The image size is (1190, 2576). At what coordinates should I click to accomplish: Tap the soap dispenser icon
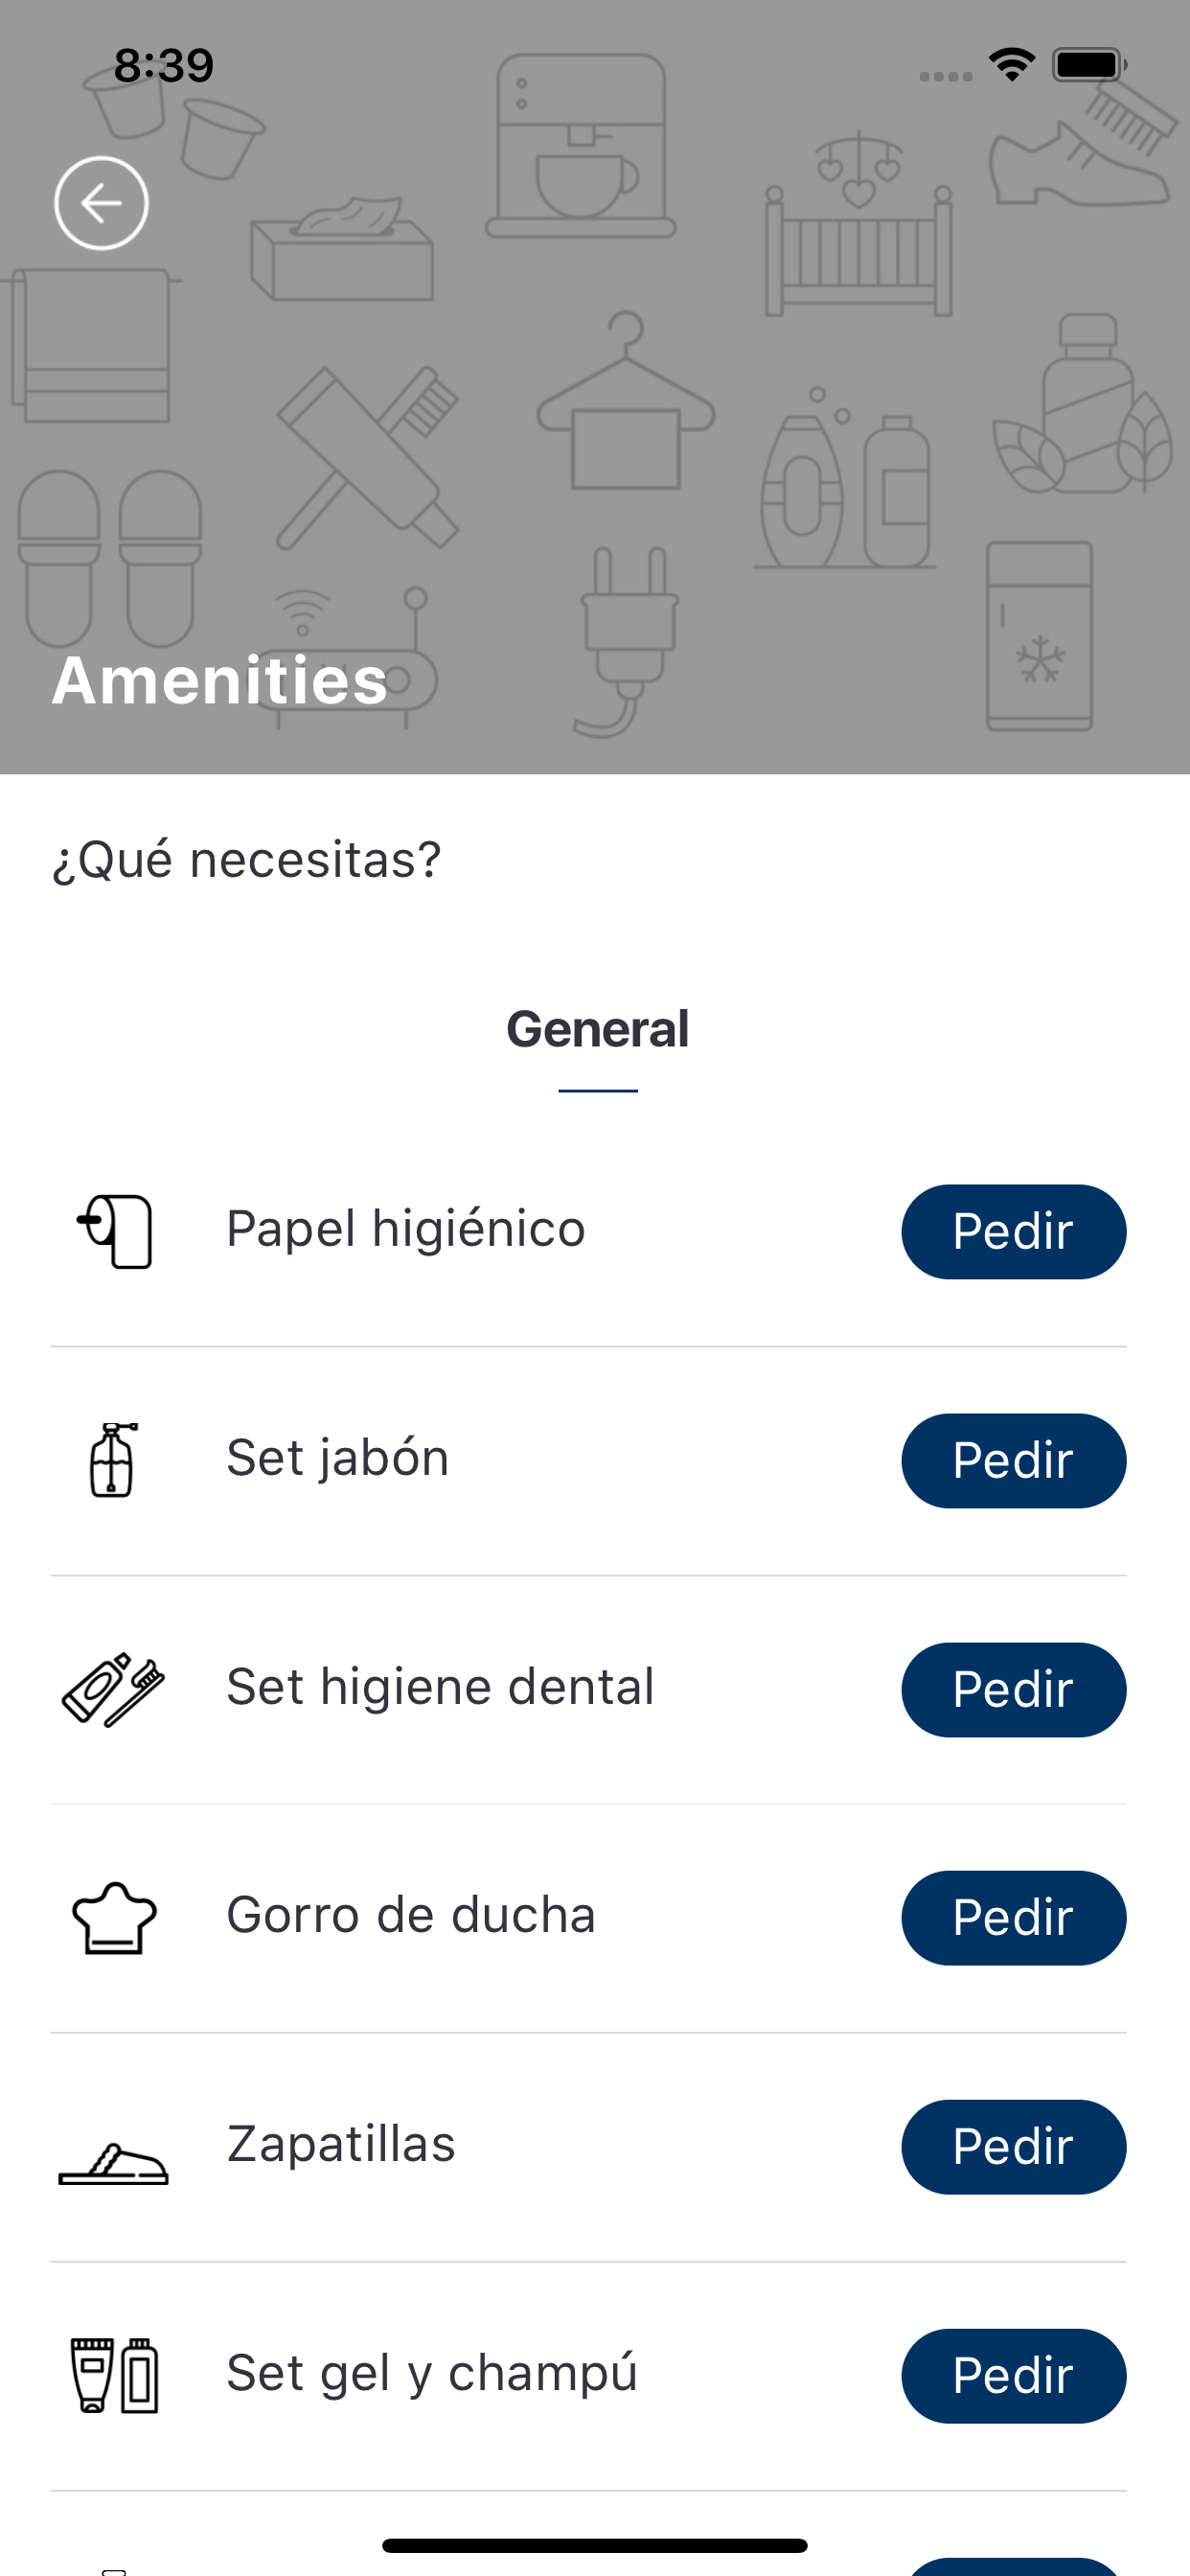(x=113, y=1459)
